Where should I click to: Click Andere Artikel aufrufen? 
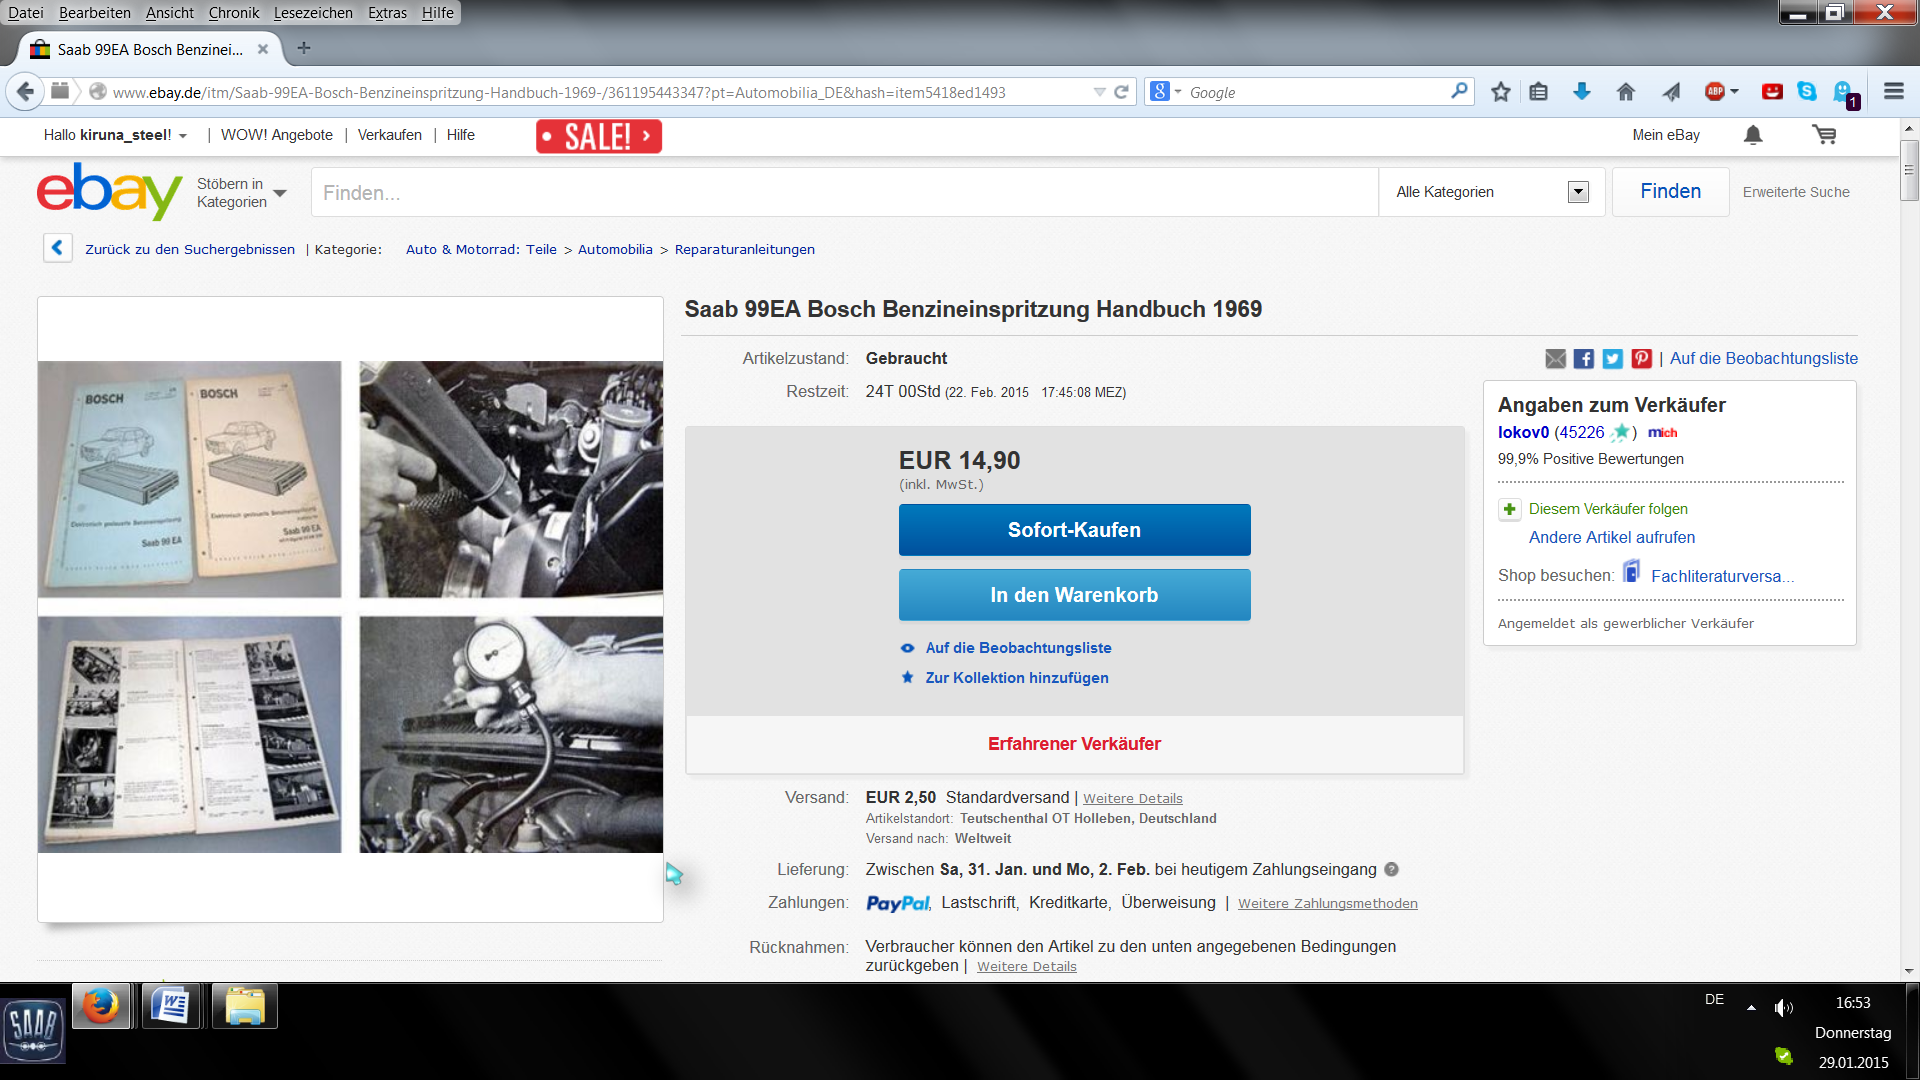(1612, 538)
